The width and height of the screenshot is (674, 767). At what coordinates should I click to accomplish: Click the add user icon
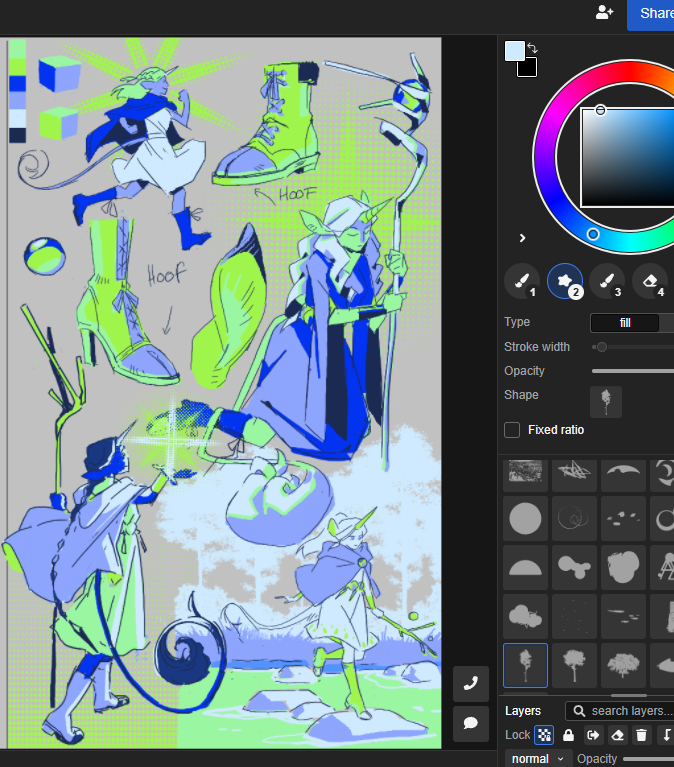click(604, 13)
